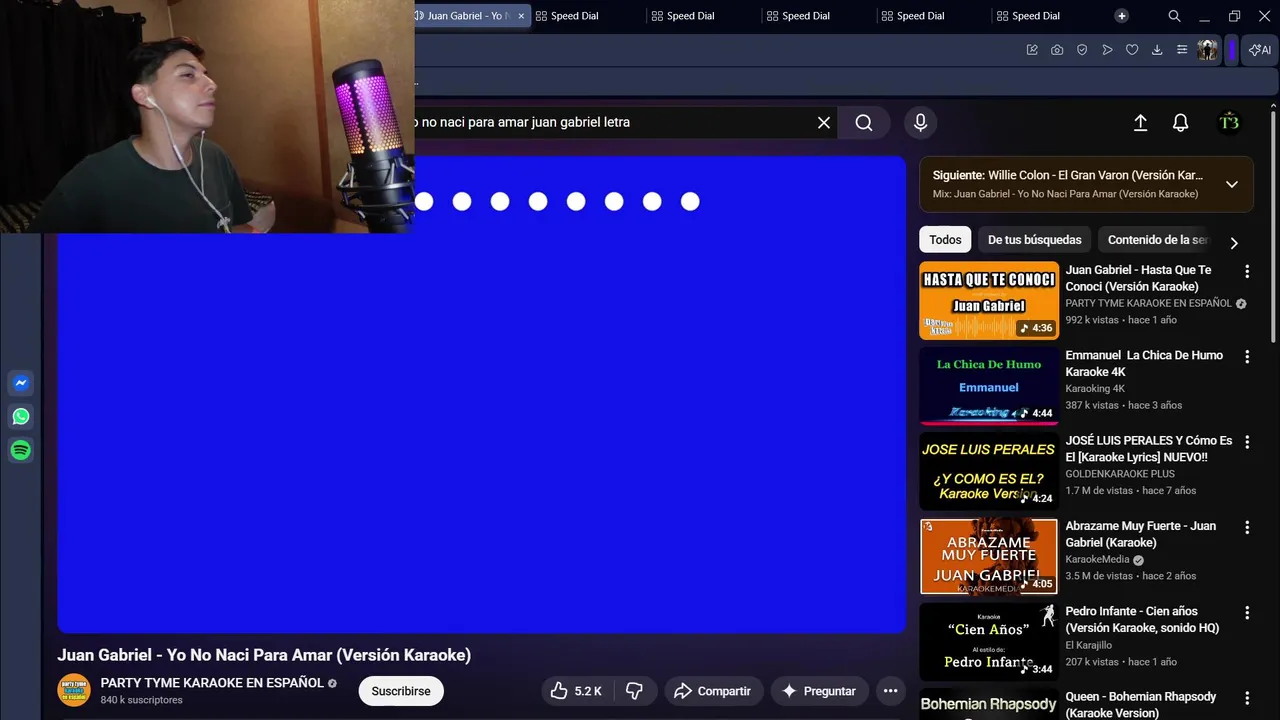Open options for Pedro Infante Cien años video
1280x720 pixels.
coord(1246,612)
